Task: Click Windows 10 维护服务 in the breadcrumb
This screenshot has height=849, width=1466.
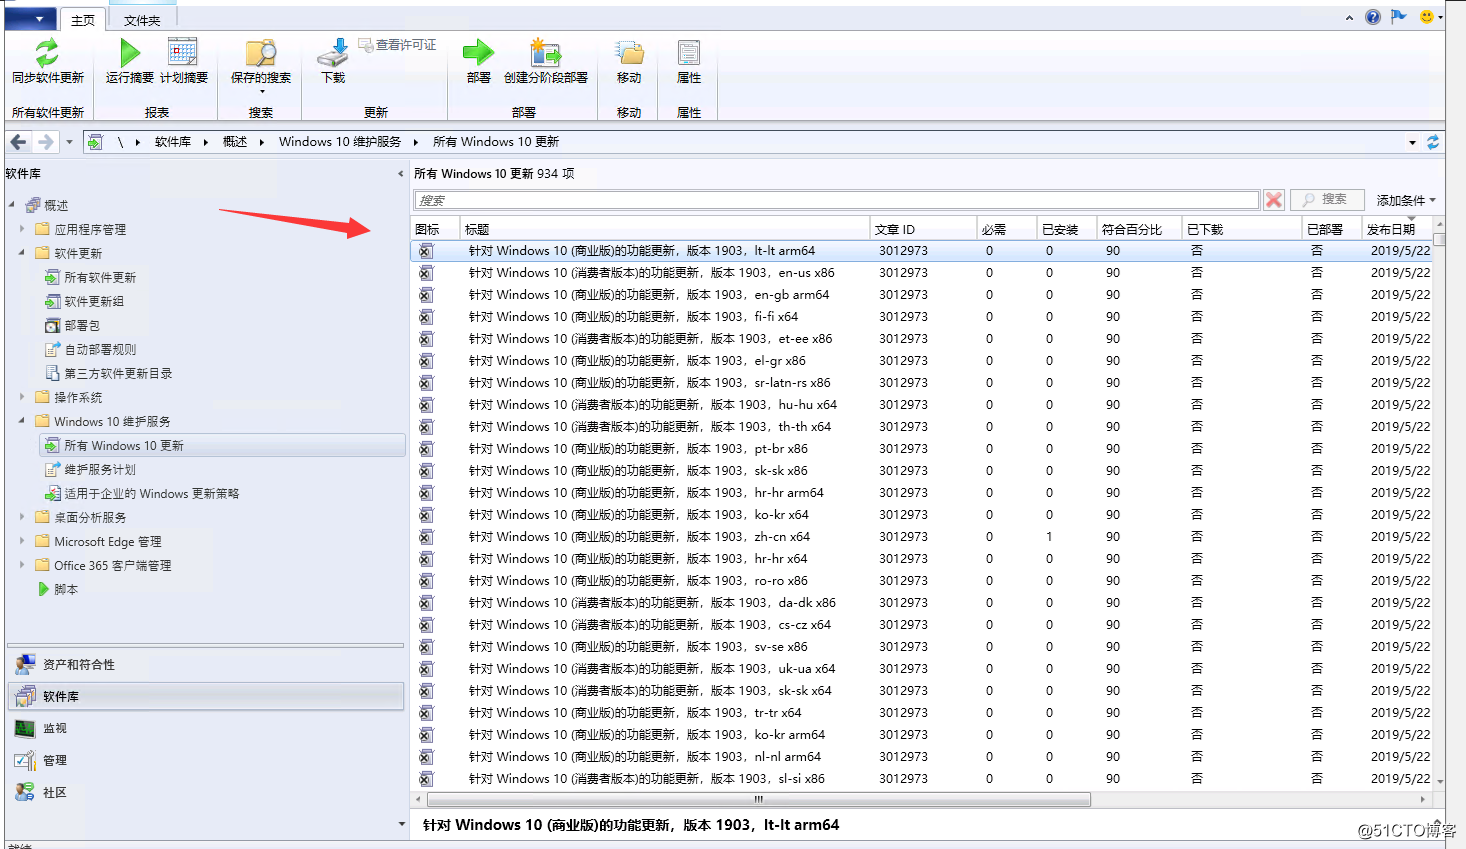Action: point(340,142)
